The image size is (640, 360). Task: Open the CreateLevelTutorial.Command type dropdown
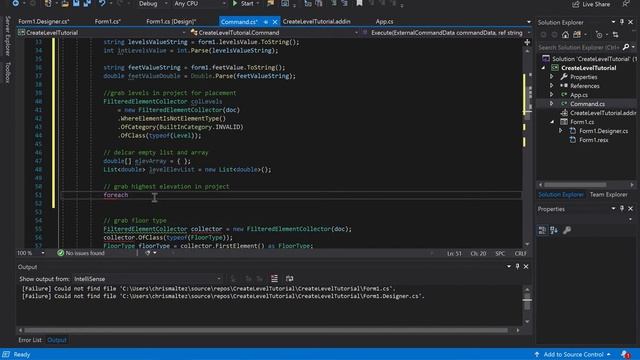(x=274, y=32)
